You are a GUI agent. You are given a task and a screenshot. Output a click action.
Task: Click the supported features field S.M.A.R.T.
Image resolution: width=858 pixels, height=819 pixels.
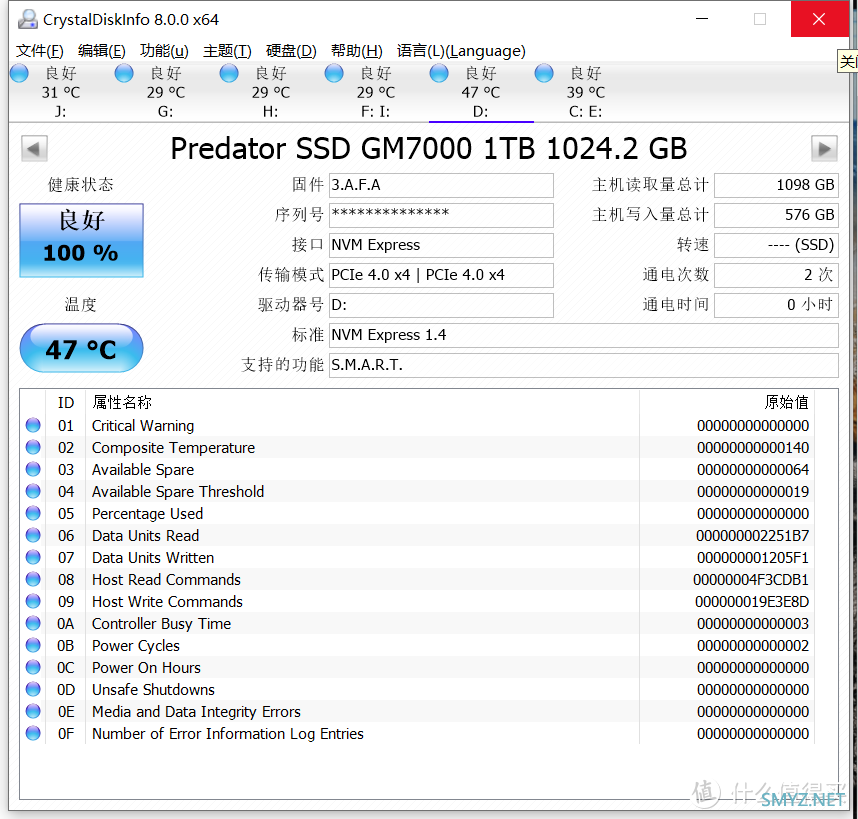click(x=583, y=365)
